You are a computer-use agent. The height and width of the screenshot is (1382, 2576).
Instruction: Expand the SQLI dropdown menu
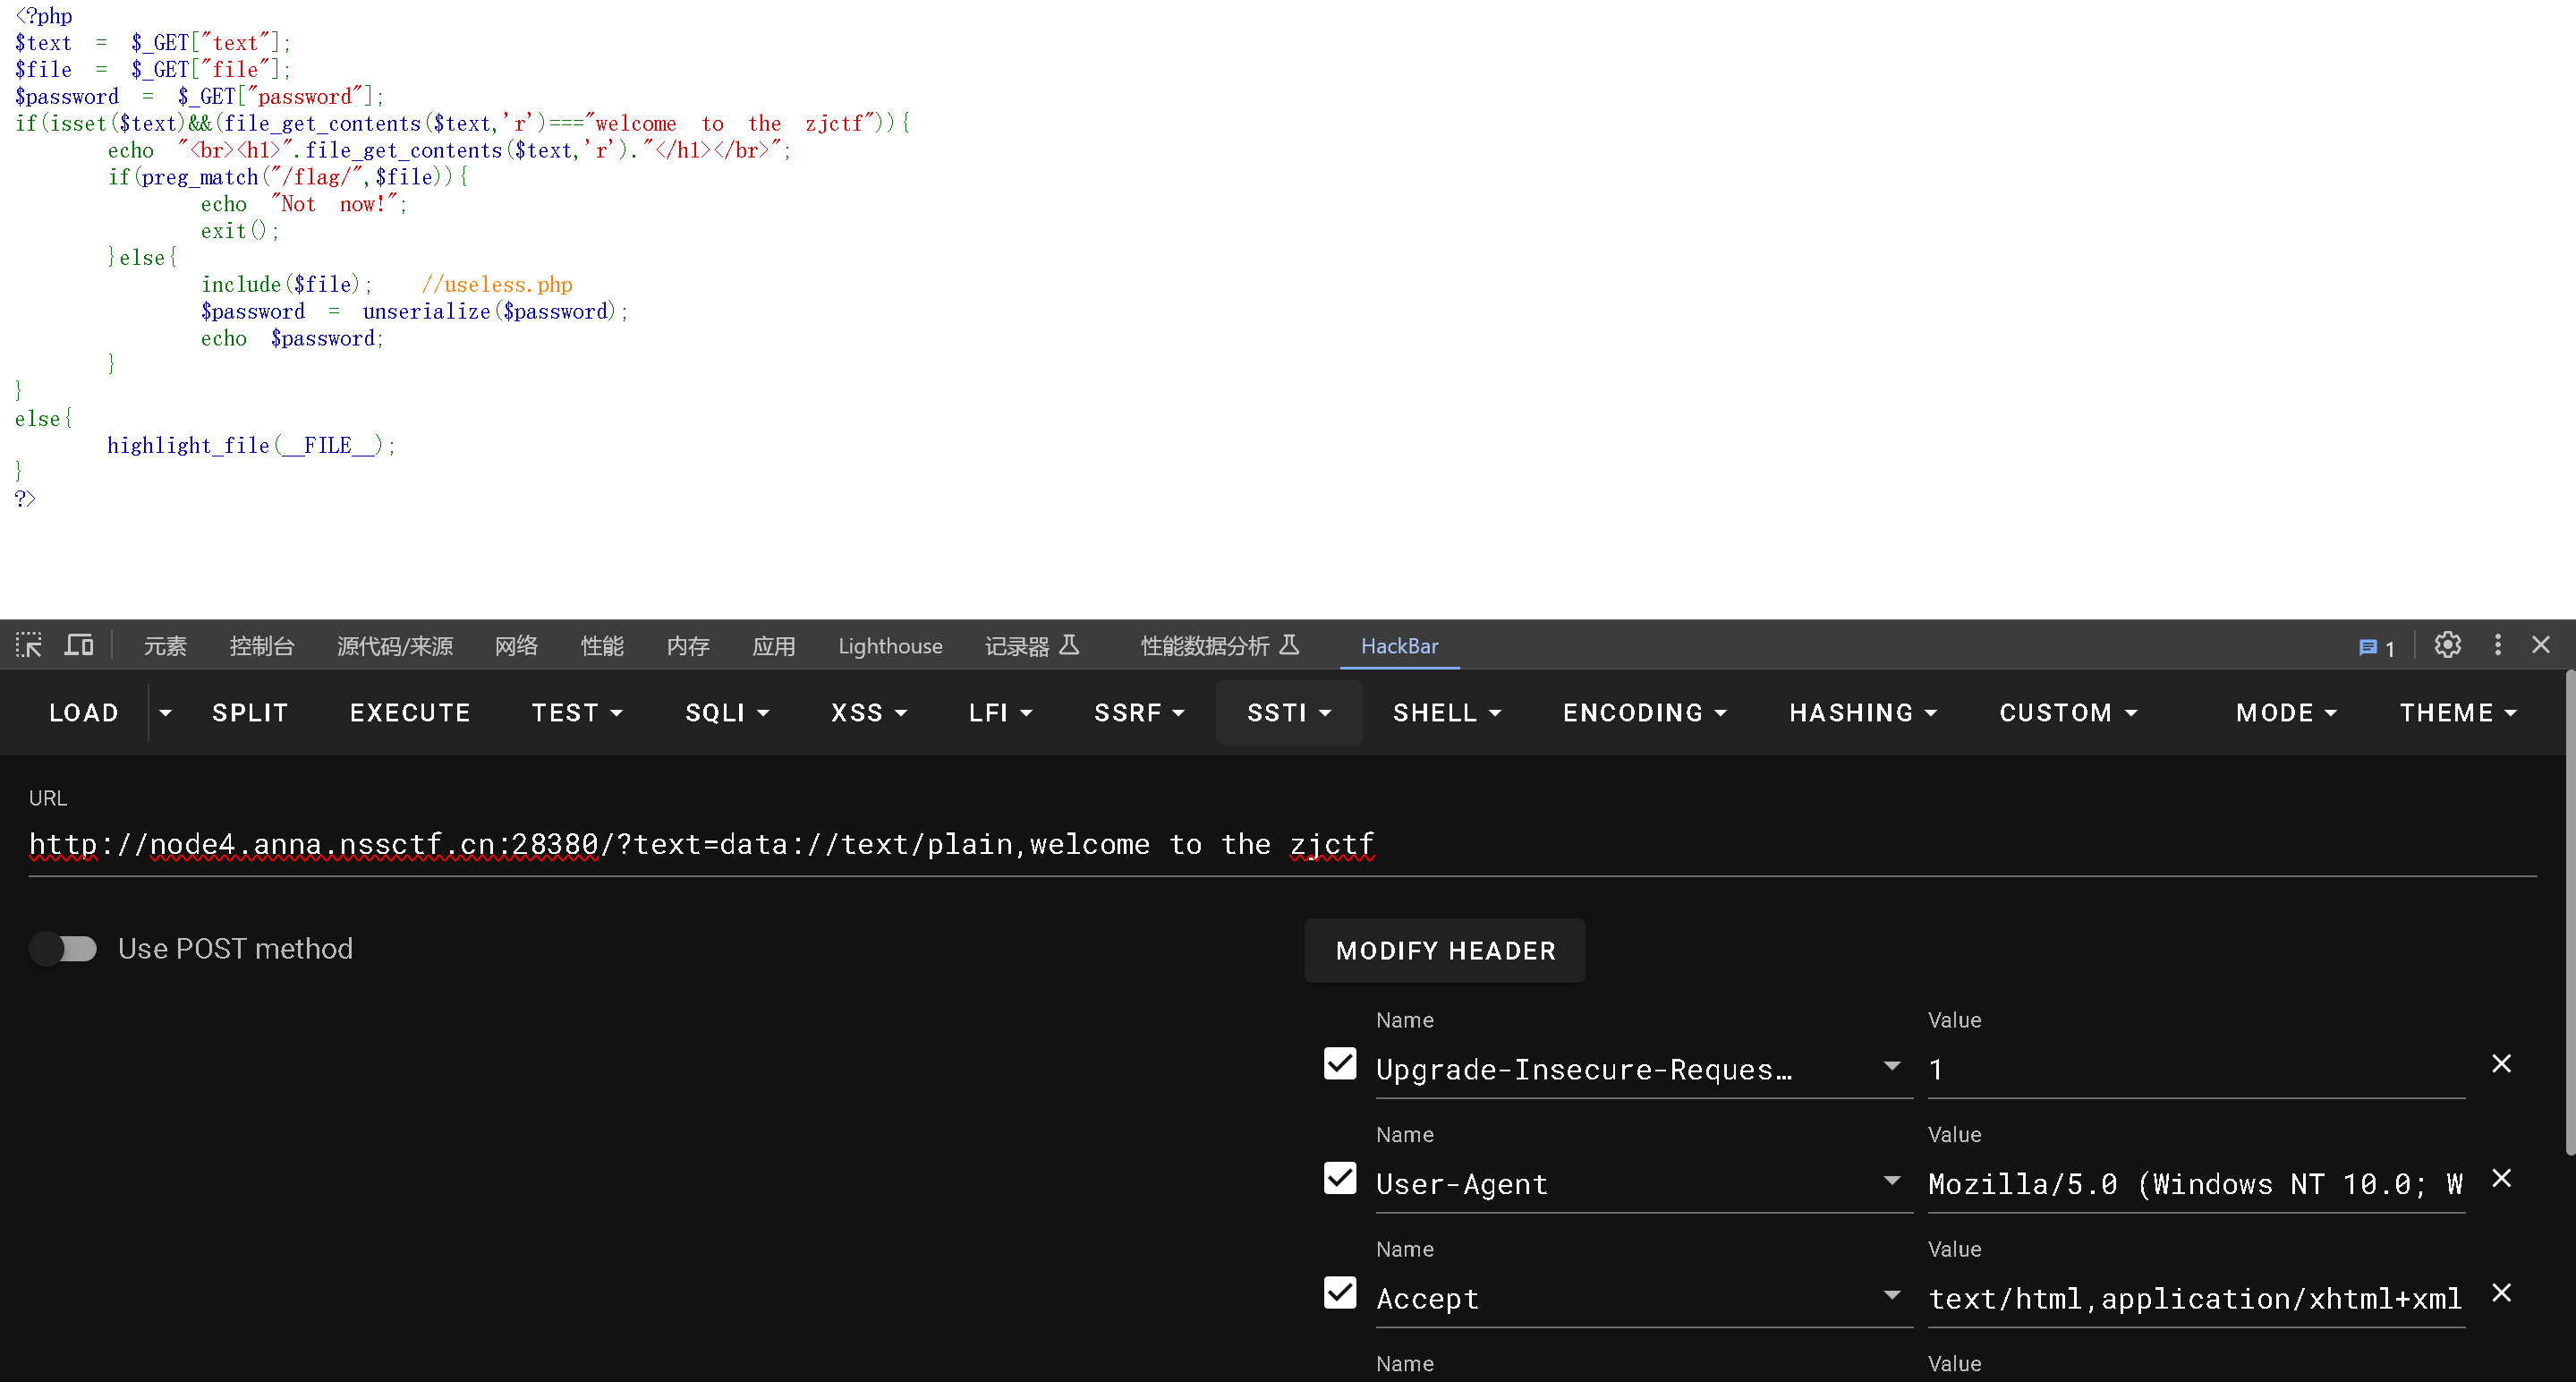[727, 713]
